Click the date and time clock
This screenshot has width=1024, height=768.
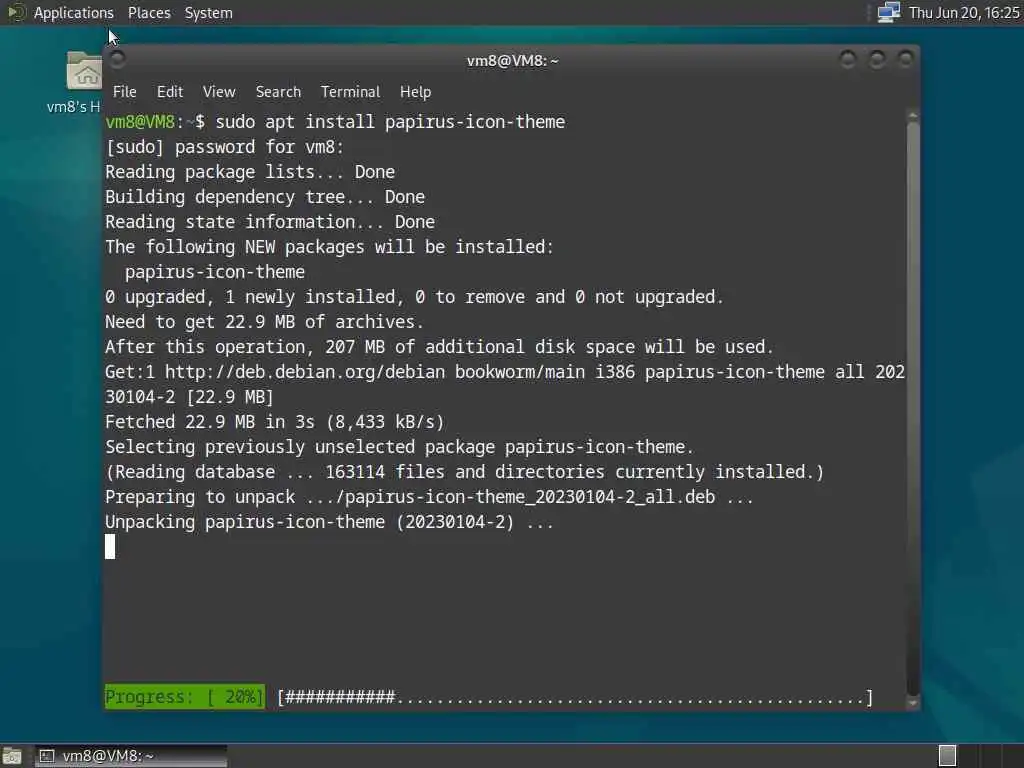point(964,13)
